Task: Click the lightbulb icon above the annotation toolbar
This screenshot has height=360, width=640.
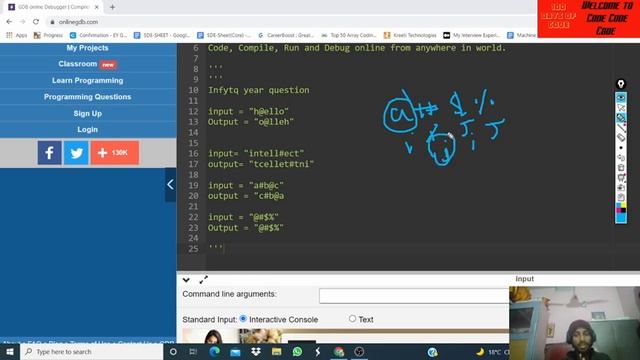Action: 621,84
